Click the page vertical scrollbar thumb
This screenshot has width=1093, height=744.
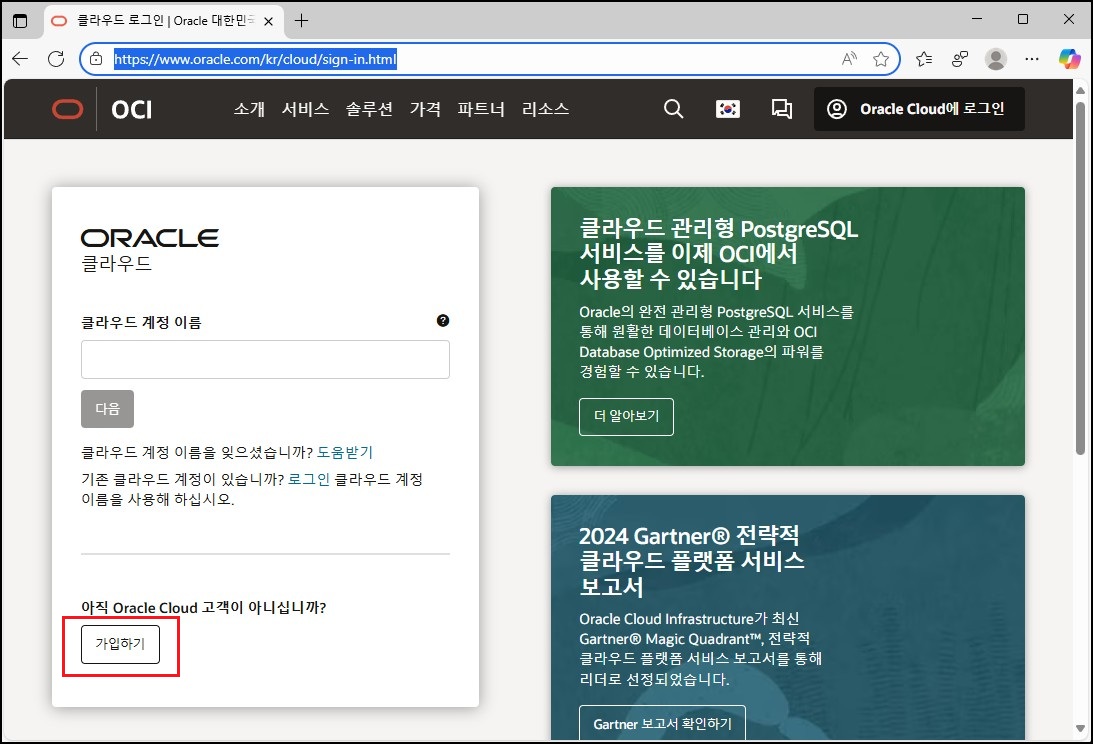pos(1080,279)
